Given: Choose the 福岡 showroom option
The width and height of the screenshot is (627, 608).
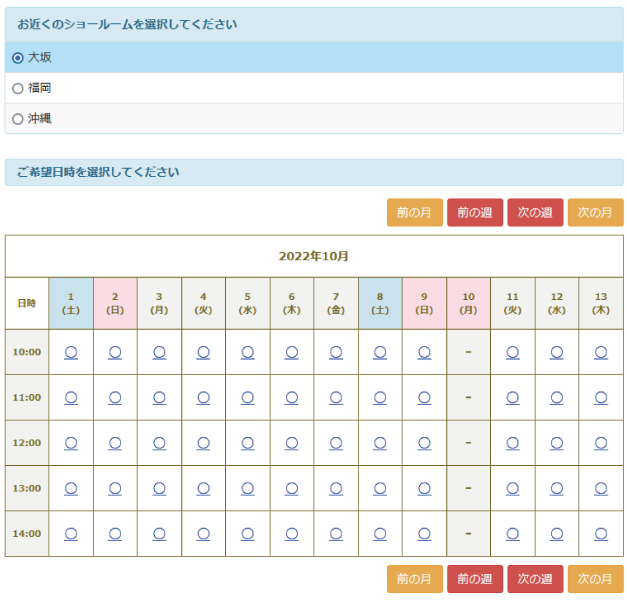Looking at the screenshot, I should tap(18, 88).
